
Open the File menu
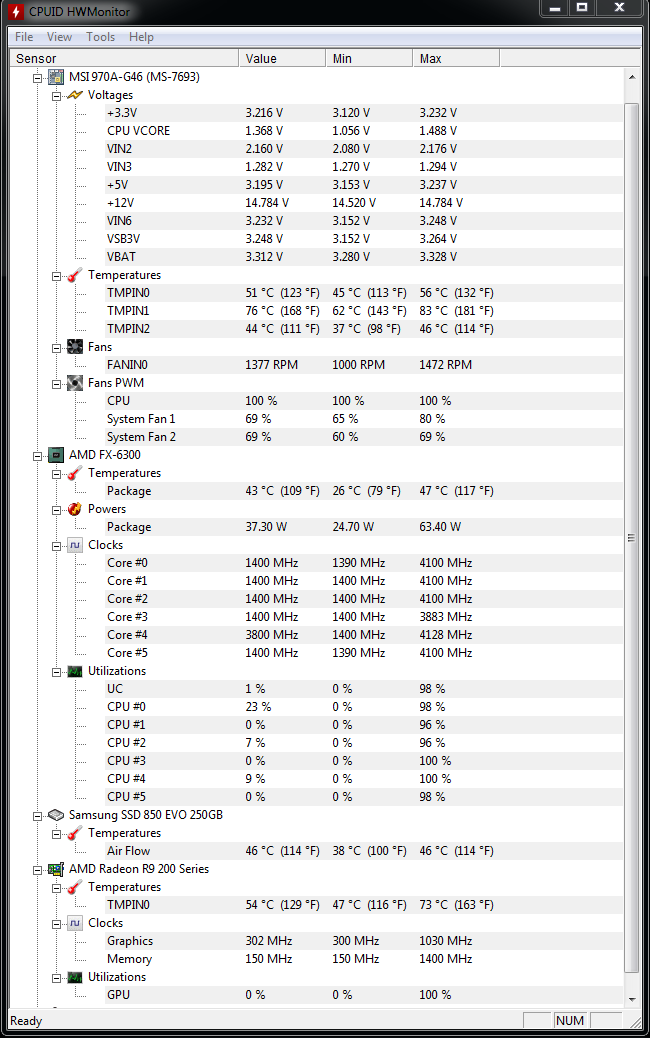click(24, 37)
